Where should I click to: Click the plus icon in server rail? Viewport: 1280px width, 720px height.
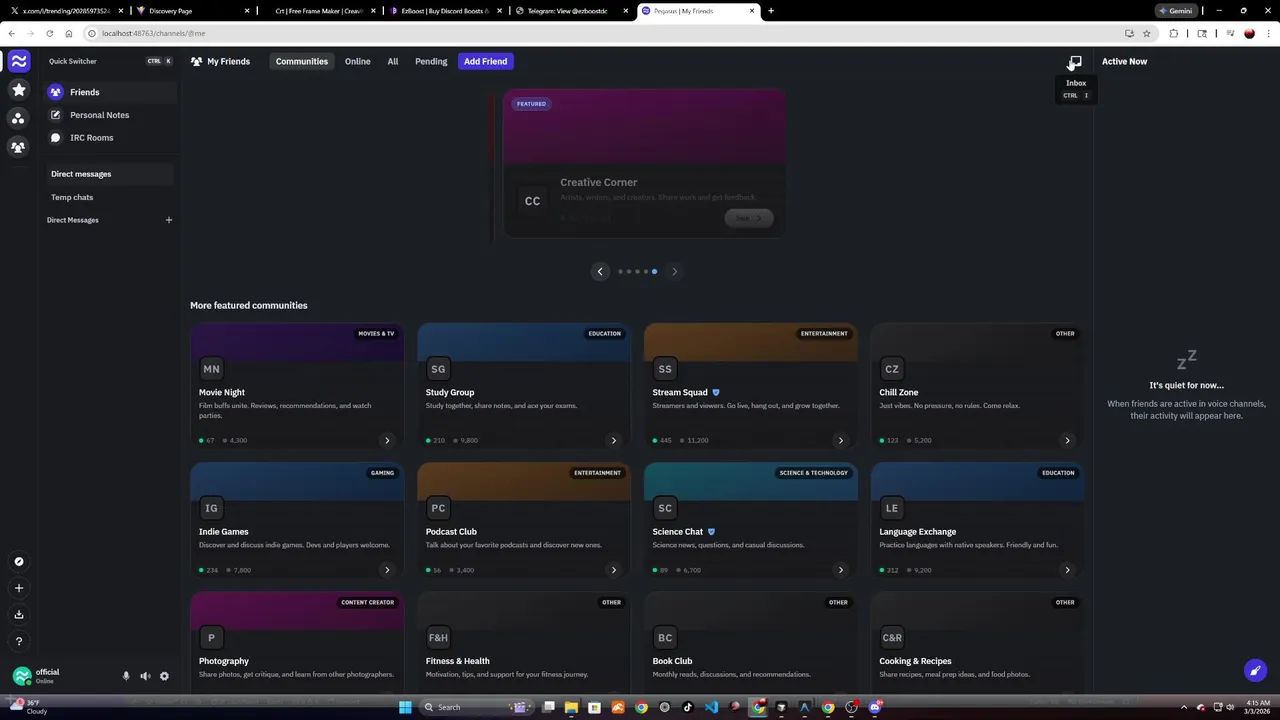coord(18,588)
